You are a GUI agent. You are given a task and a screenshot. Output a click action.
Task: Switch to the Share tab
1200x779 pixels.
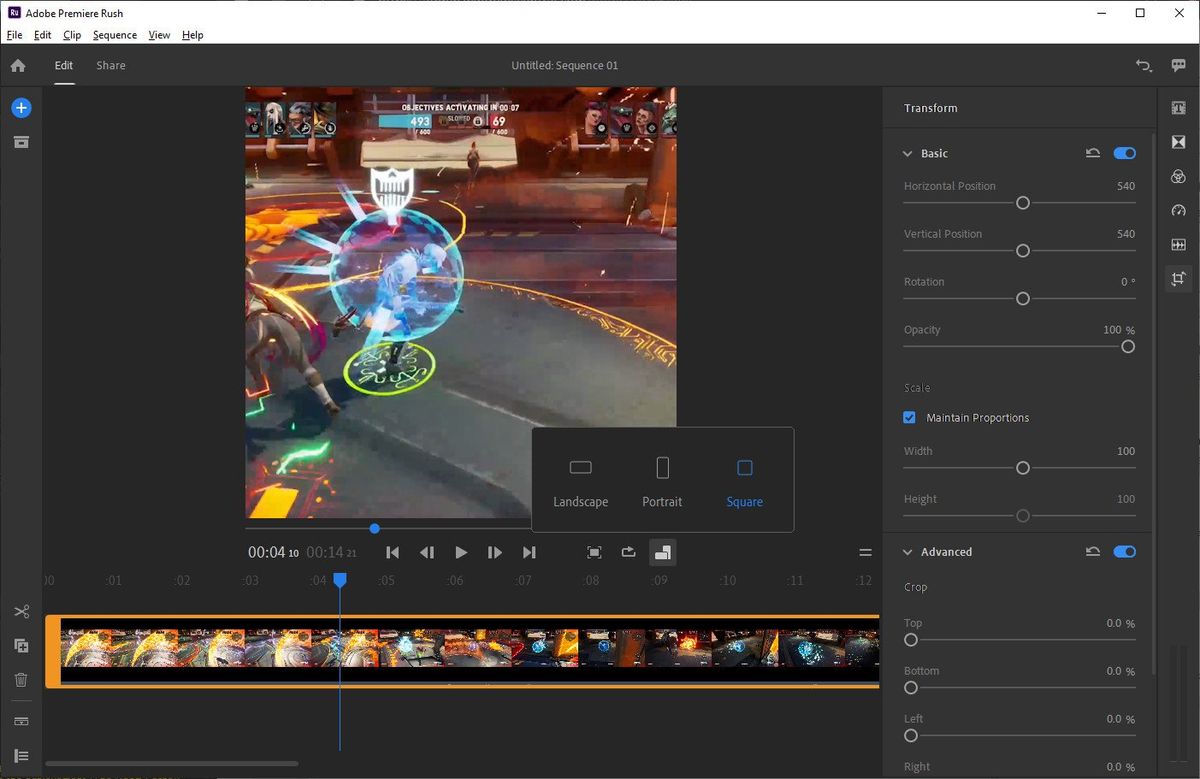[x=110, y=65]
